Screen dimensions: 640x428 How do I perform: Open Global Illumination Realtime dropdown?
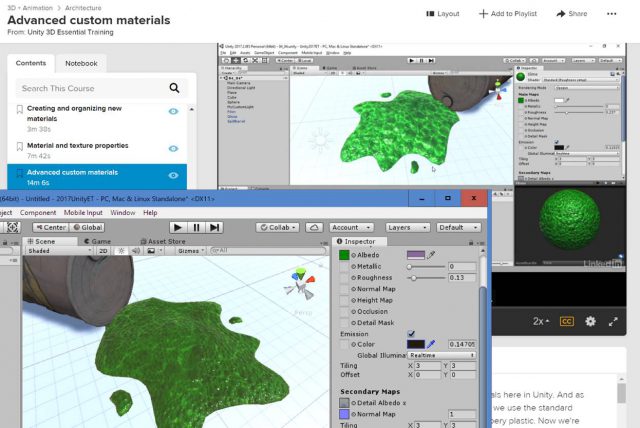(x=442, y=355)
